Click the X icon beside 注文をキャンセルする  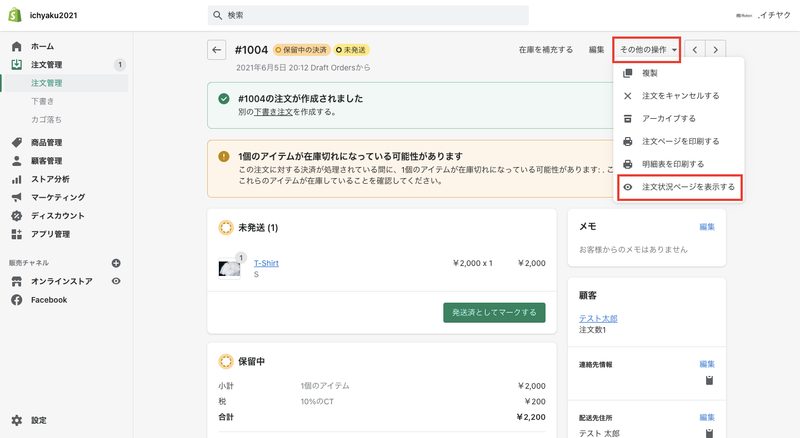[628, 96]
